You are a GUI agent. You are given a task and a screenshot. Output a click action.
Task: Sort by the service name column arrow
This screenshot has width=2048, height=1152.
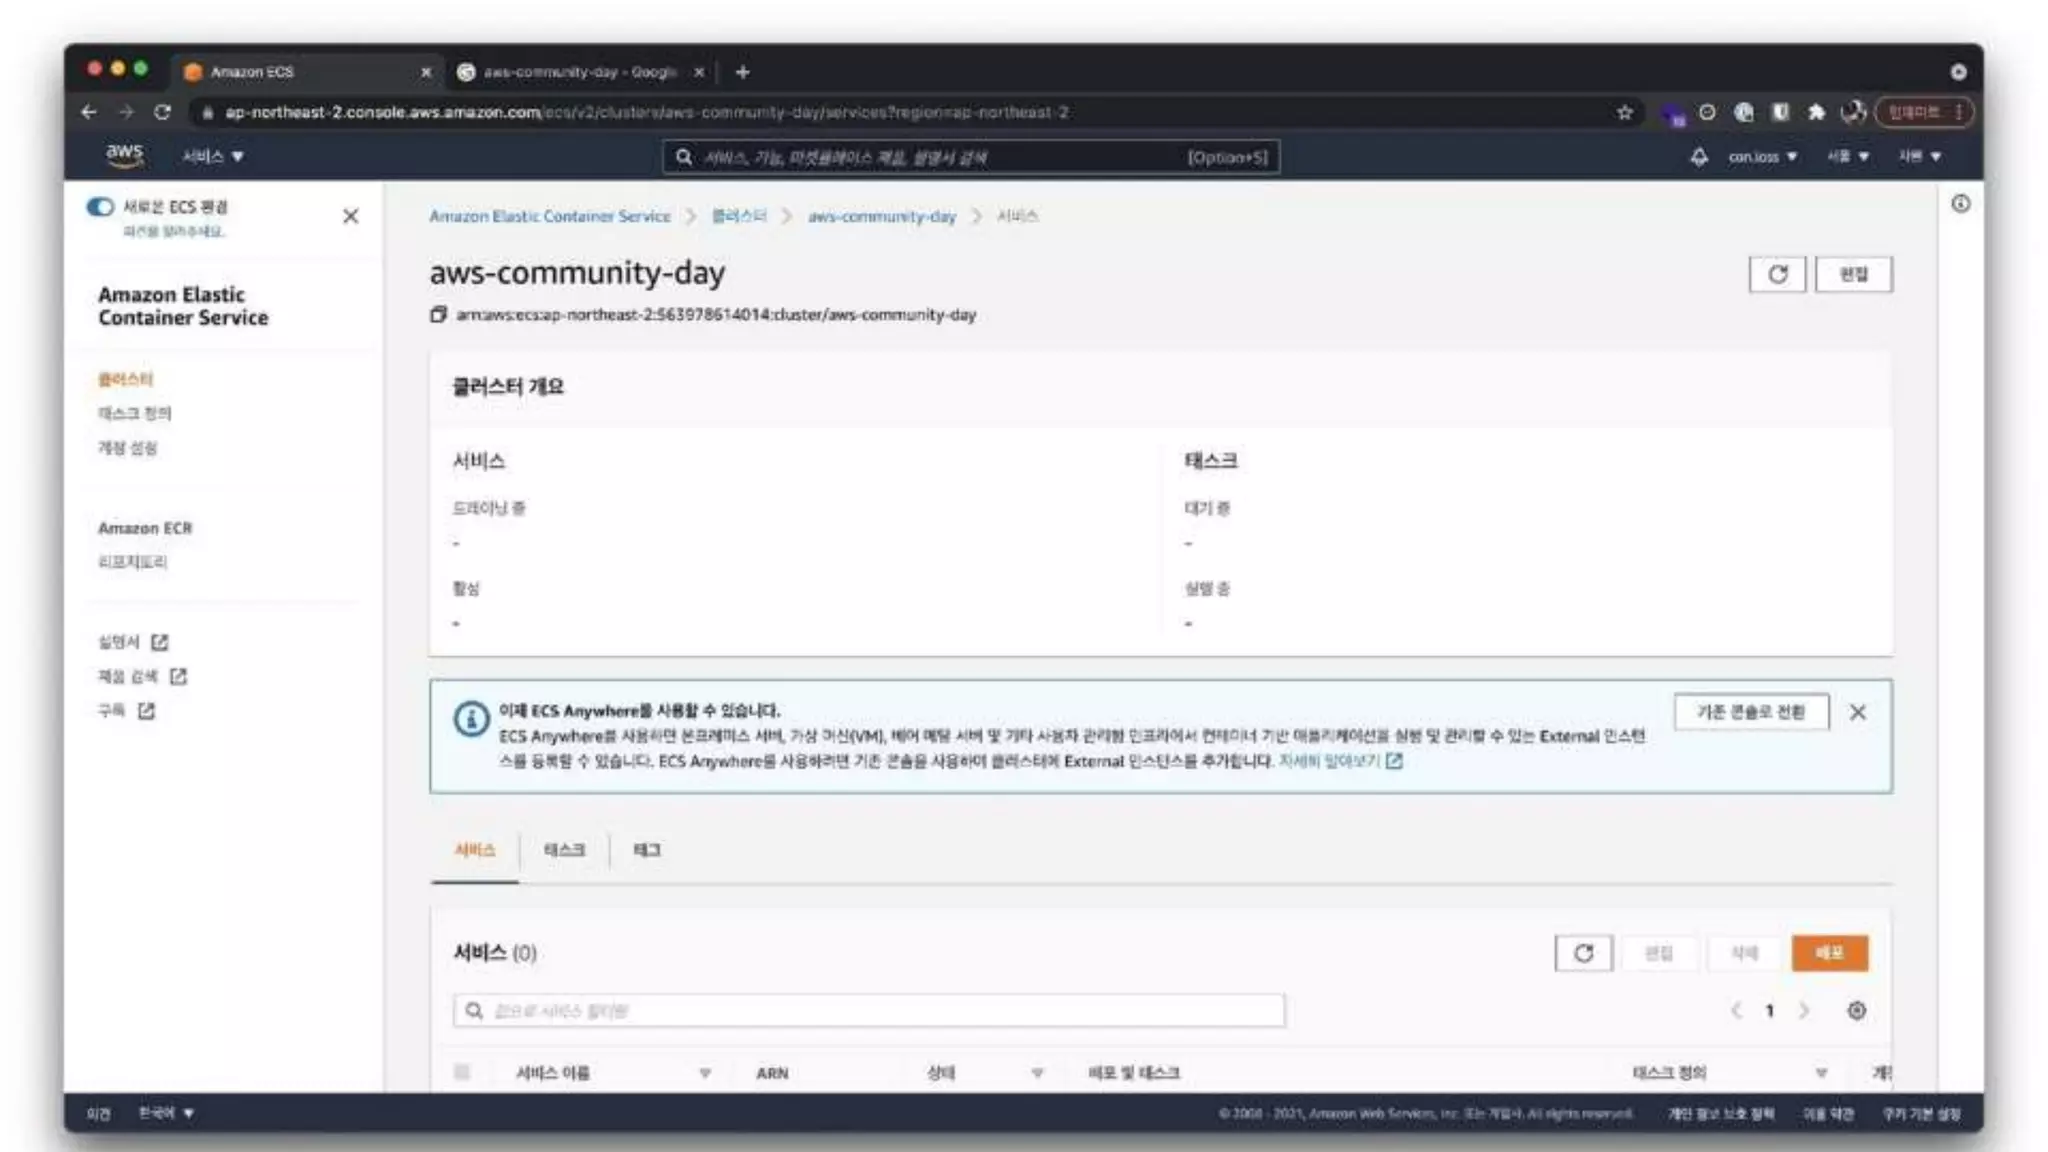point(705,1073)
